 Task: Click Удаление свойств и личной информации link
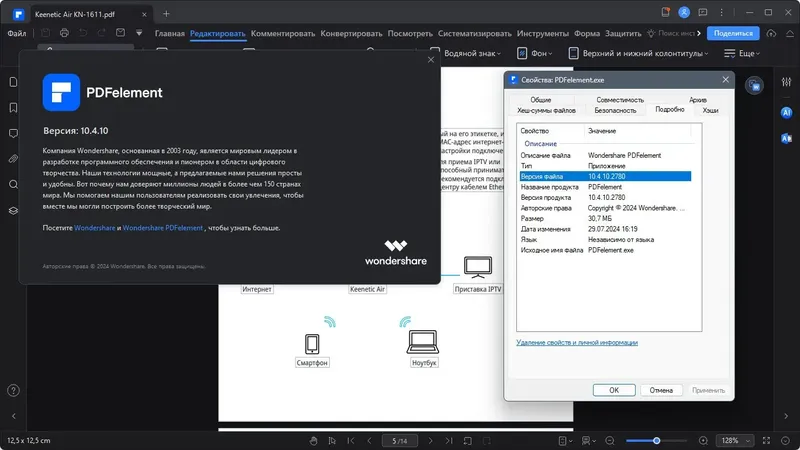577,342
